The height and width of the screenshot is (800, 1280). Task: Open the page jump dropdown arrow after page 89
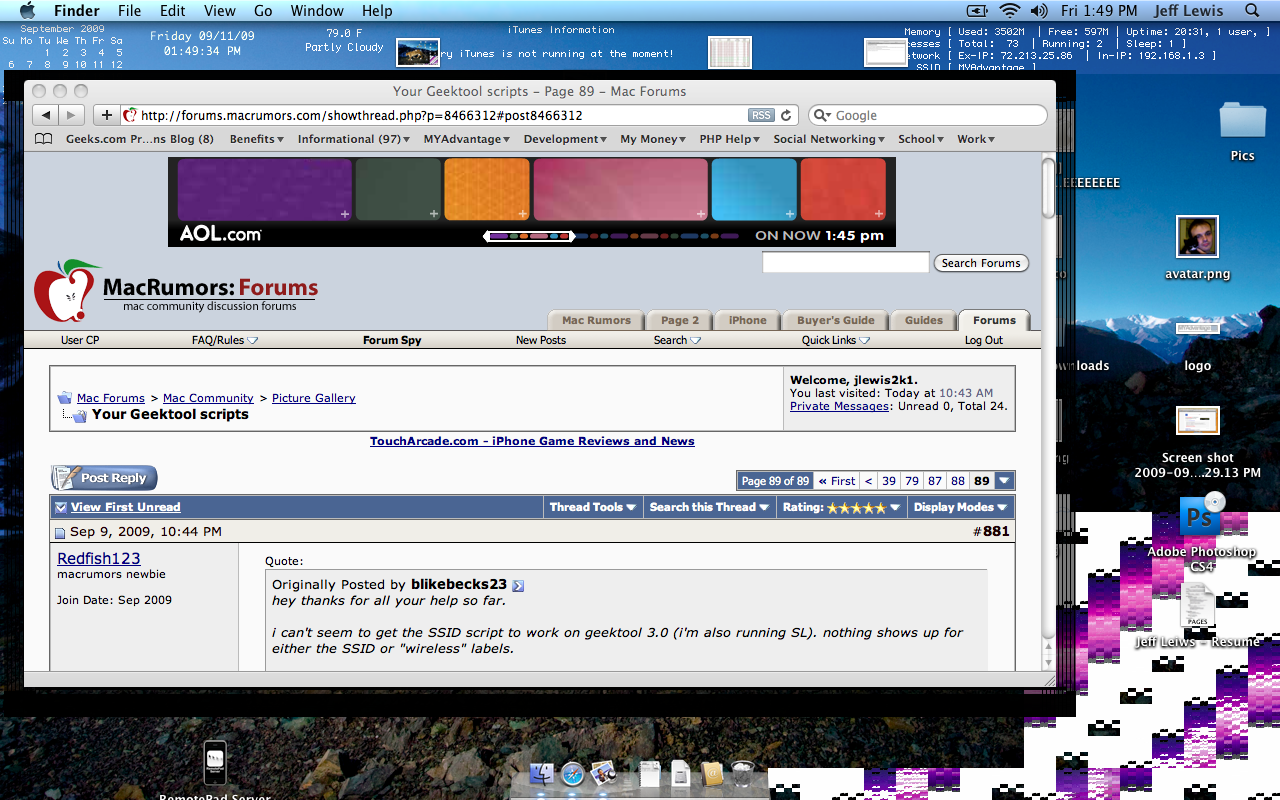point(1005,481)
